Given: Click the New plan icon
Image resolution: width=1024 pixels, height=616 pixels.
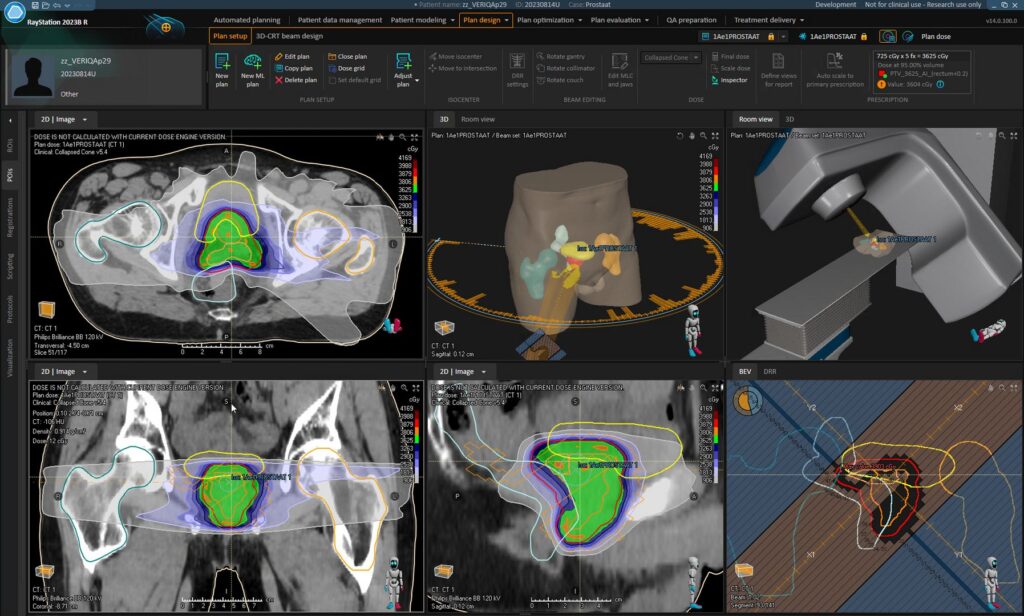Looking at the screenshot, I should click(x=221, y=69).
